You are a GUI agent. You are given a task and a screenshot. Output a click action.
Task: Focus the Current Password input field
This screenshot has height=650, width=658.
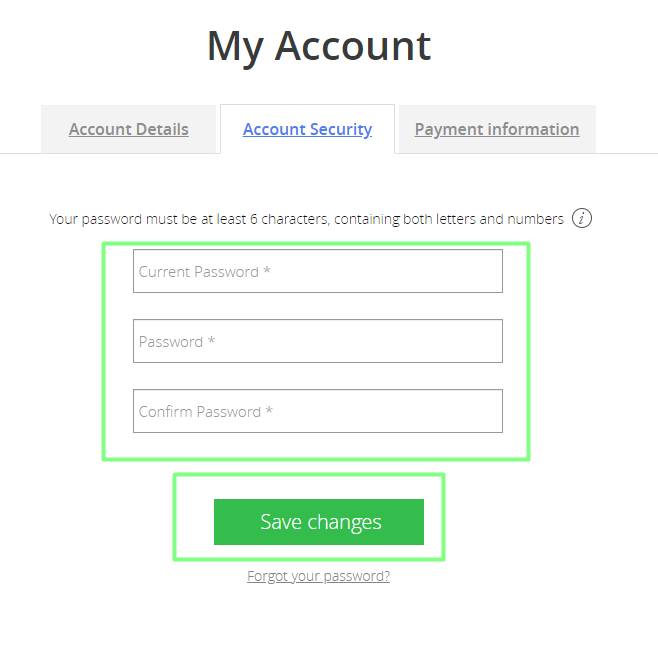click(318, 271)
